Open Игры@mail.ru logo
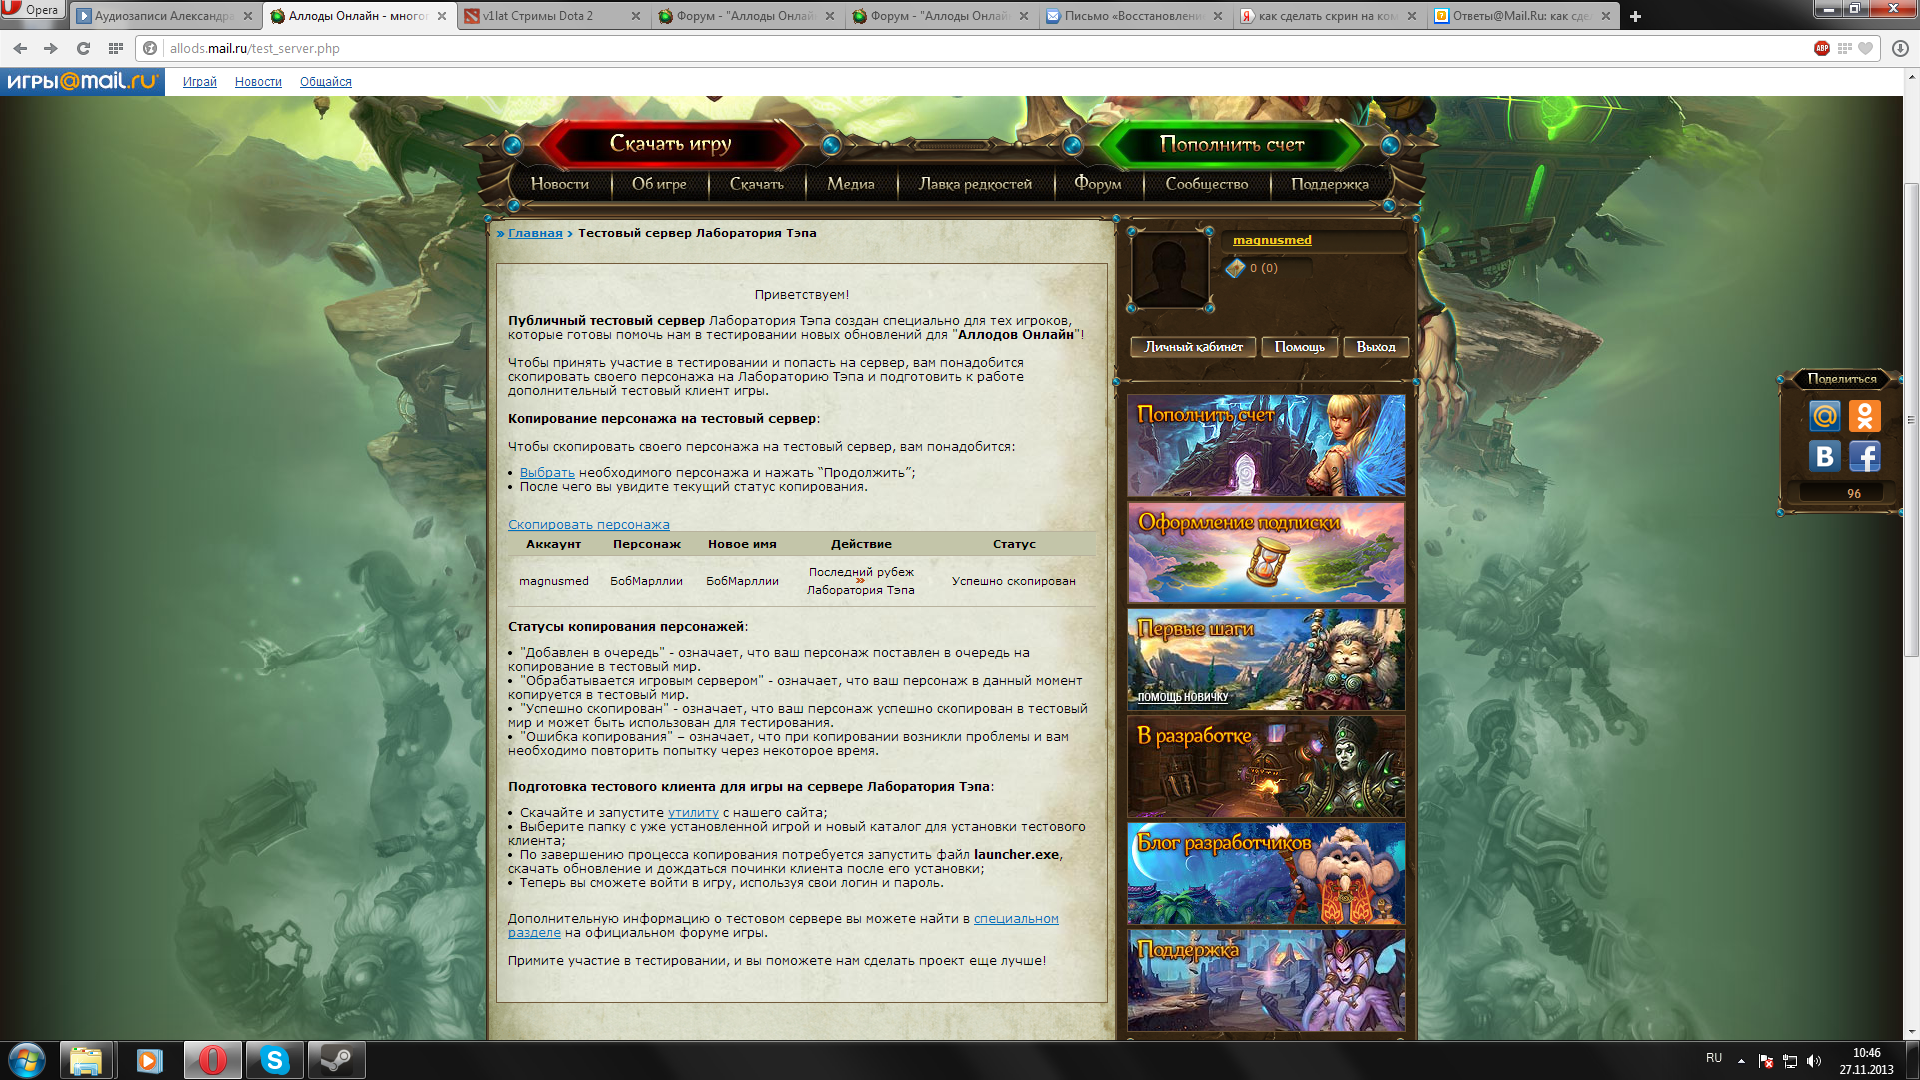The width and height of the screenshot is (1920, 1080). [82, 81]
